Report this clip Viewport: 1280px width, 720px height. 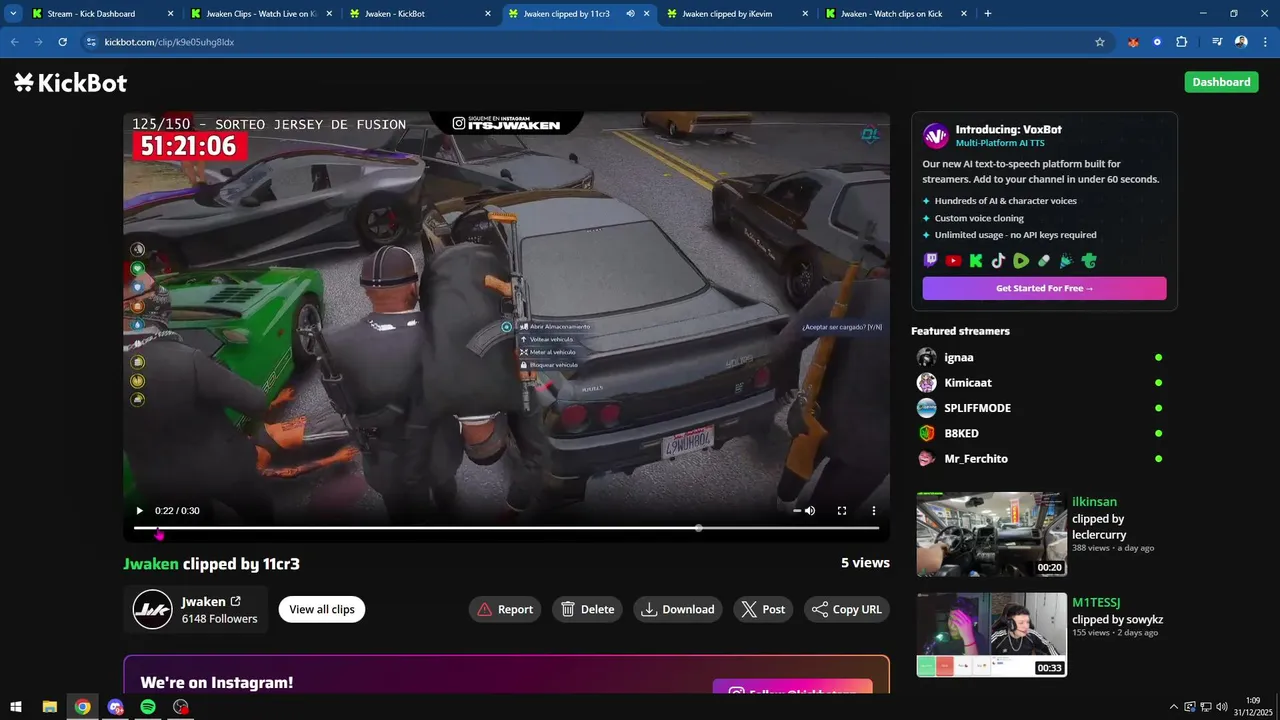[x=505, y=609]
